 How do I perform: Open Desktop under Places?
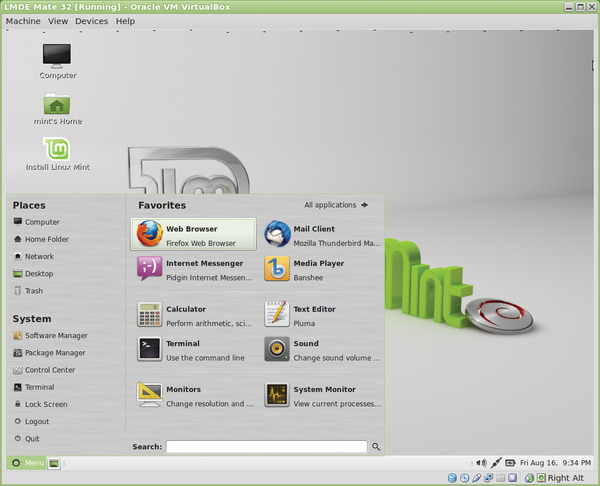pyautogui.click(x=33, y=274)
